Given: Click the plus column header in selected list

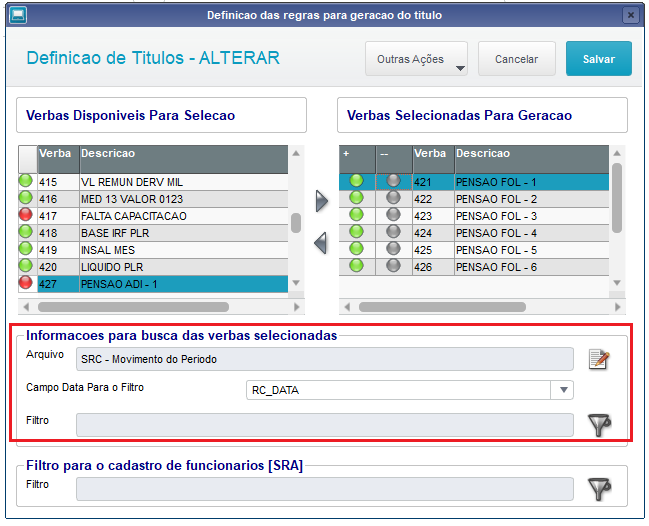Looking at the screenshot, I should [x=357, y=159].
